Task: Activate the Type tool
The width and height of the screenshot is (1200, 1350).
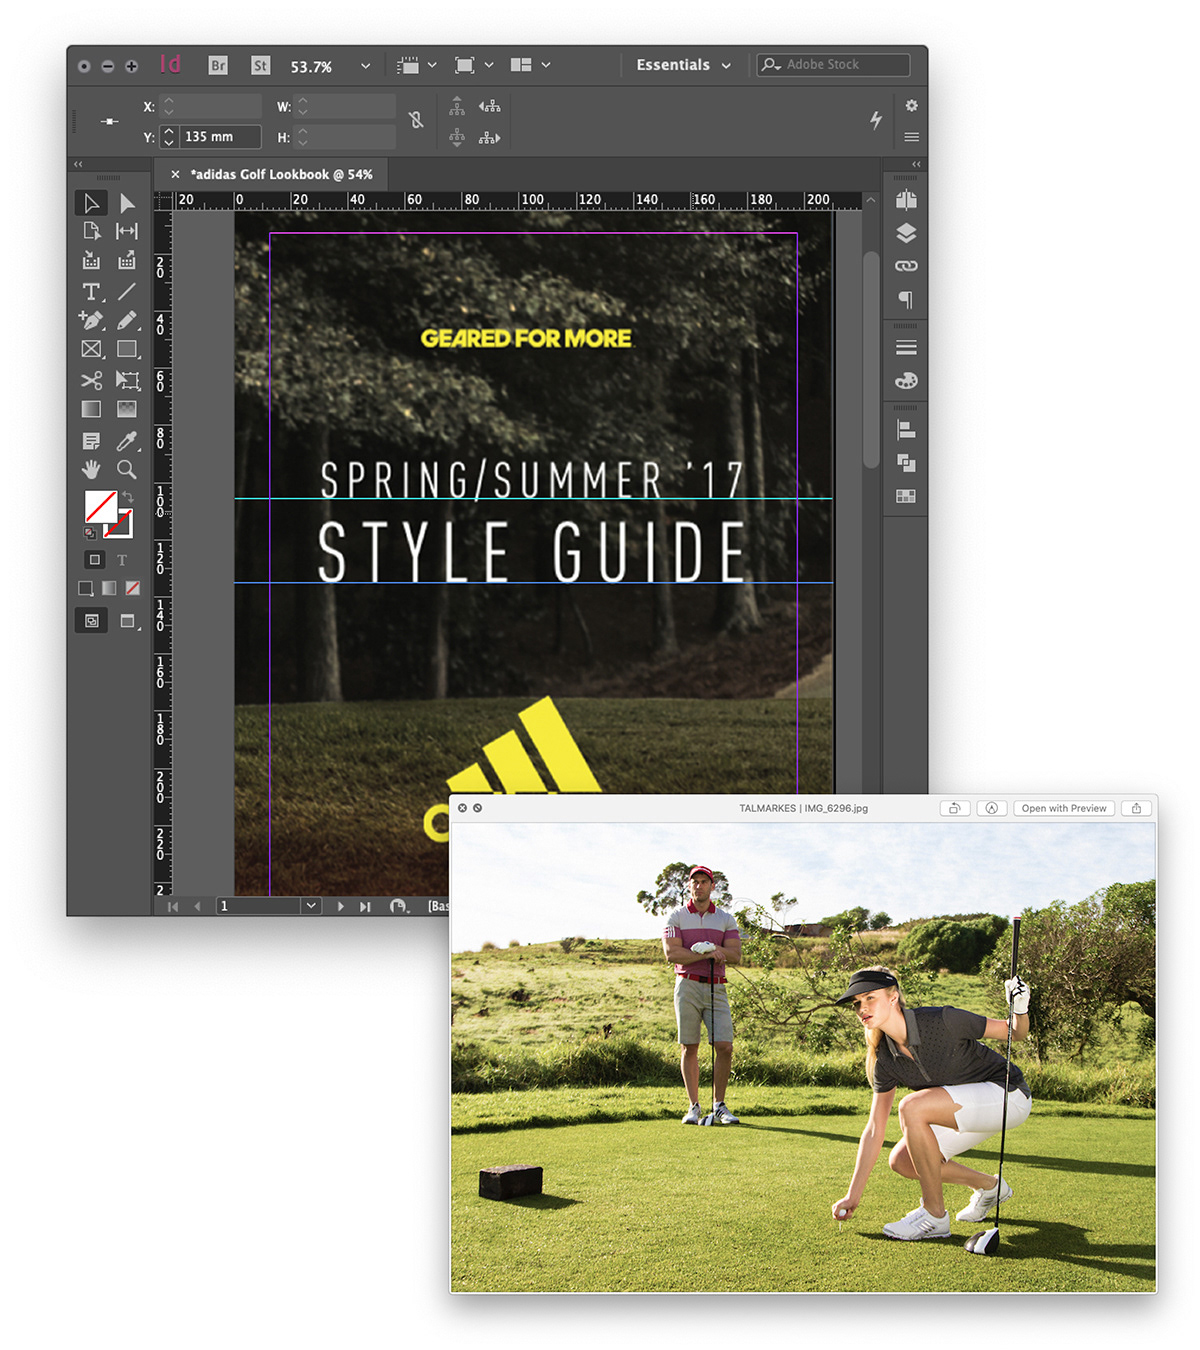Action: (x=91, y=291)
